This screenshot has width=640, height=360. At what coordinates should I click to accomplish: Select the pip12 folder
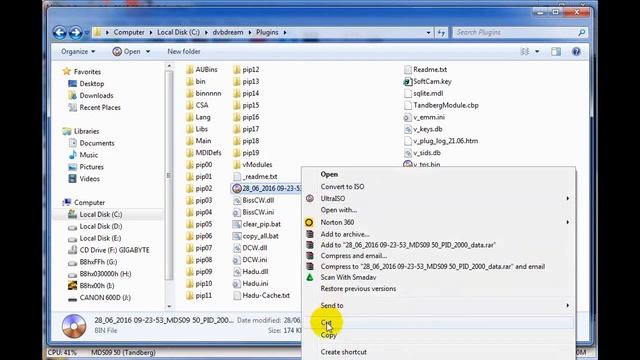tap(247, 69)
